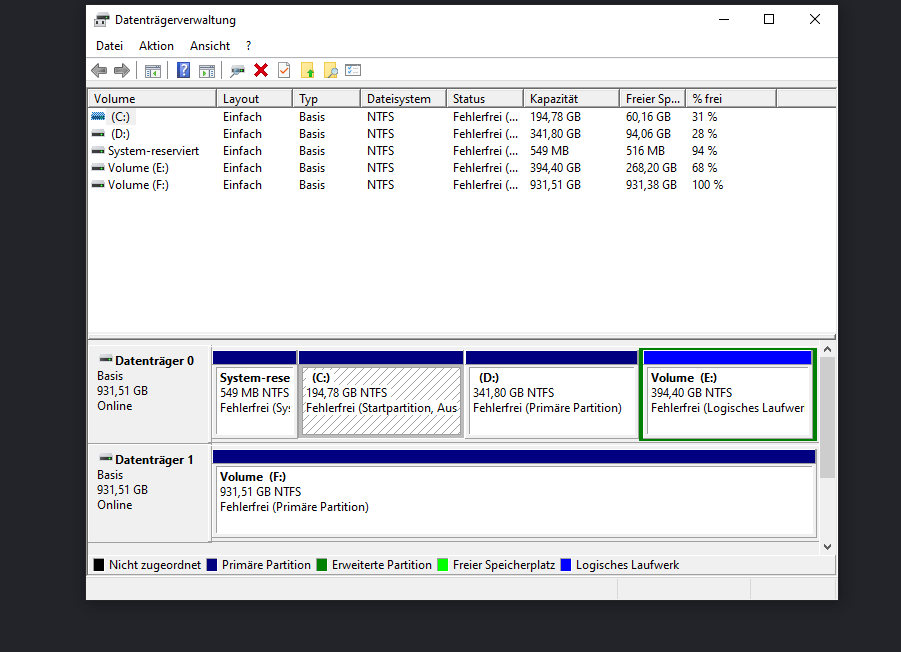Sort by the Volume column header
The width and height of the screenshot is (901, 652).
pos(152,99)
